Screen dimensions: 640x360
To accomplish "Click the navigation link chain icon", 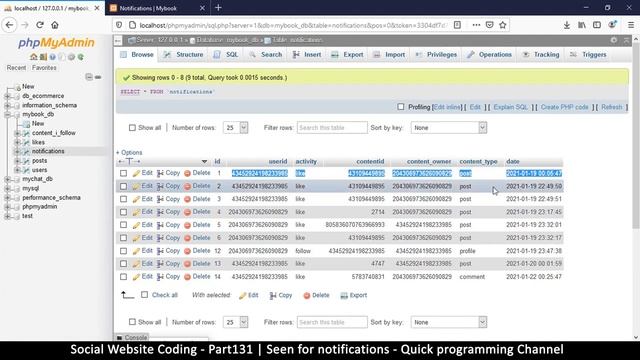I will 98,77.
